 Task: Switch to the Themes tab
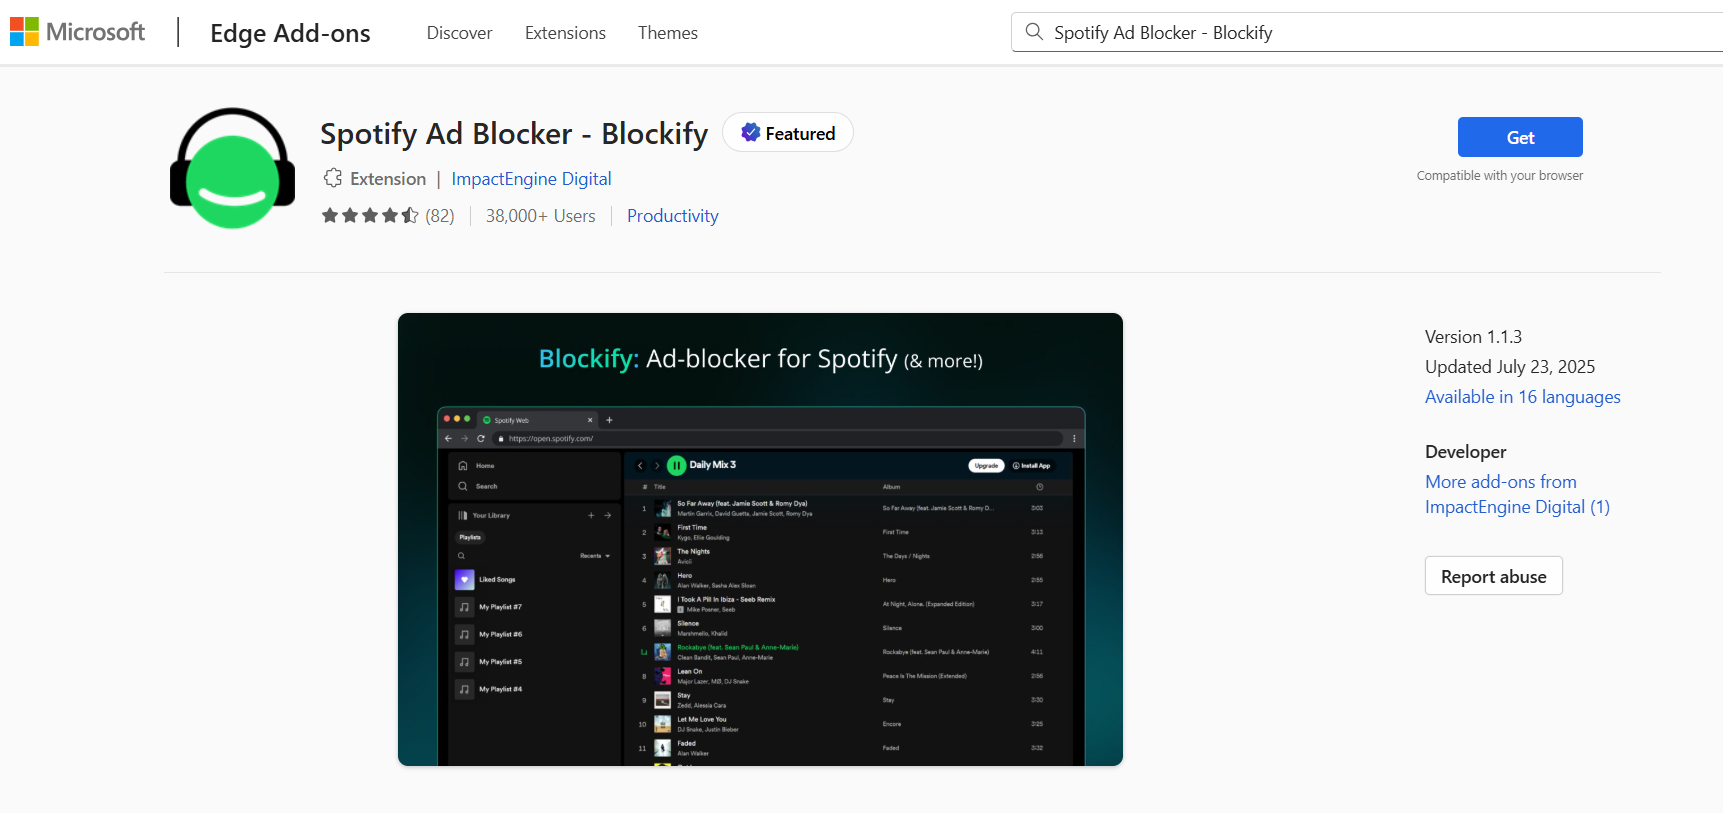[x=668, y=33]
